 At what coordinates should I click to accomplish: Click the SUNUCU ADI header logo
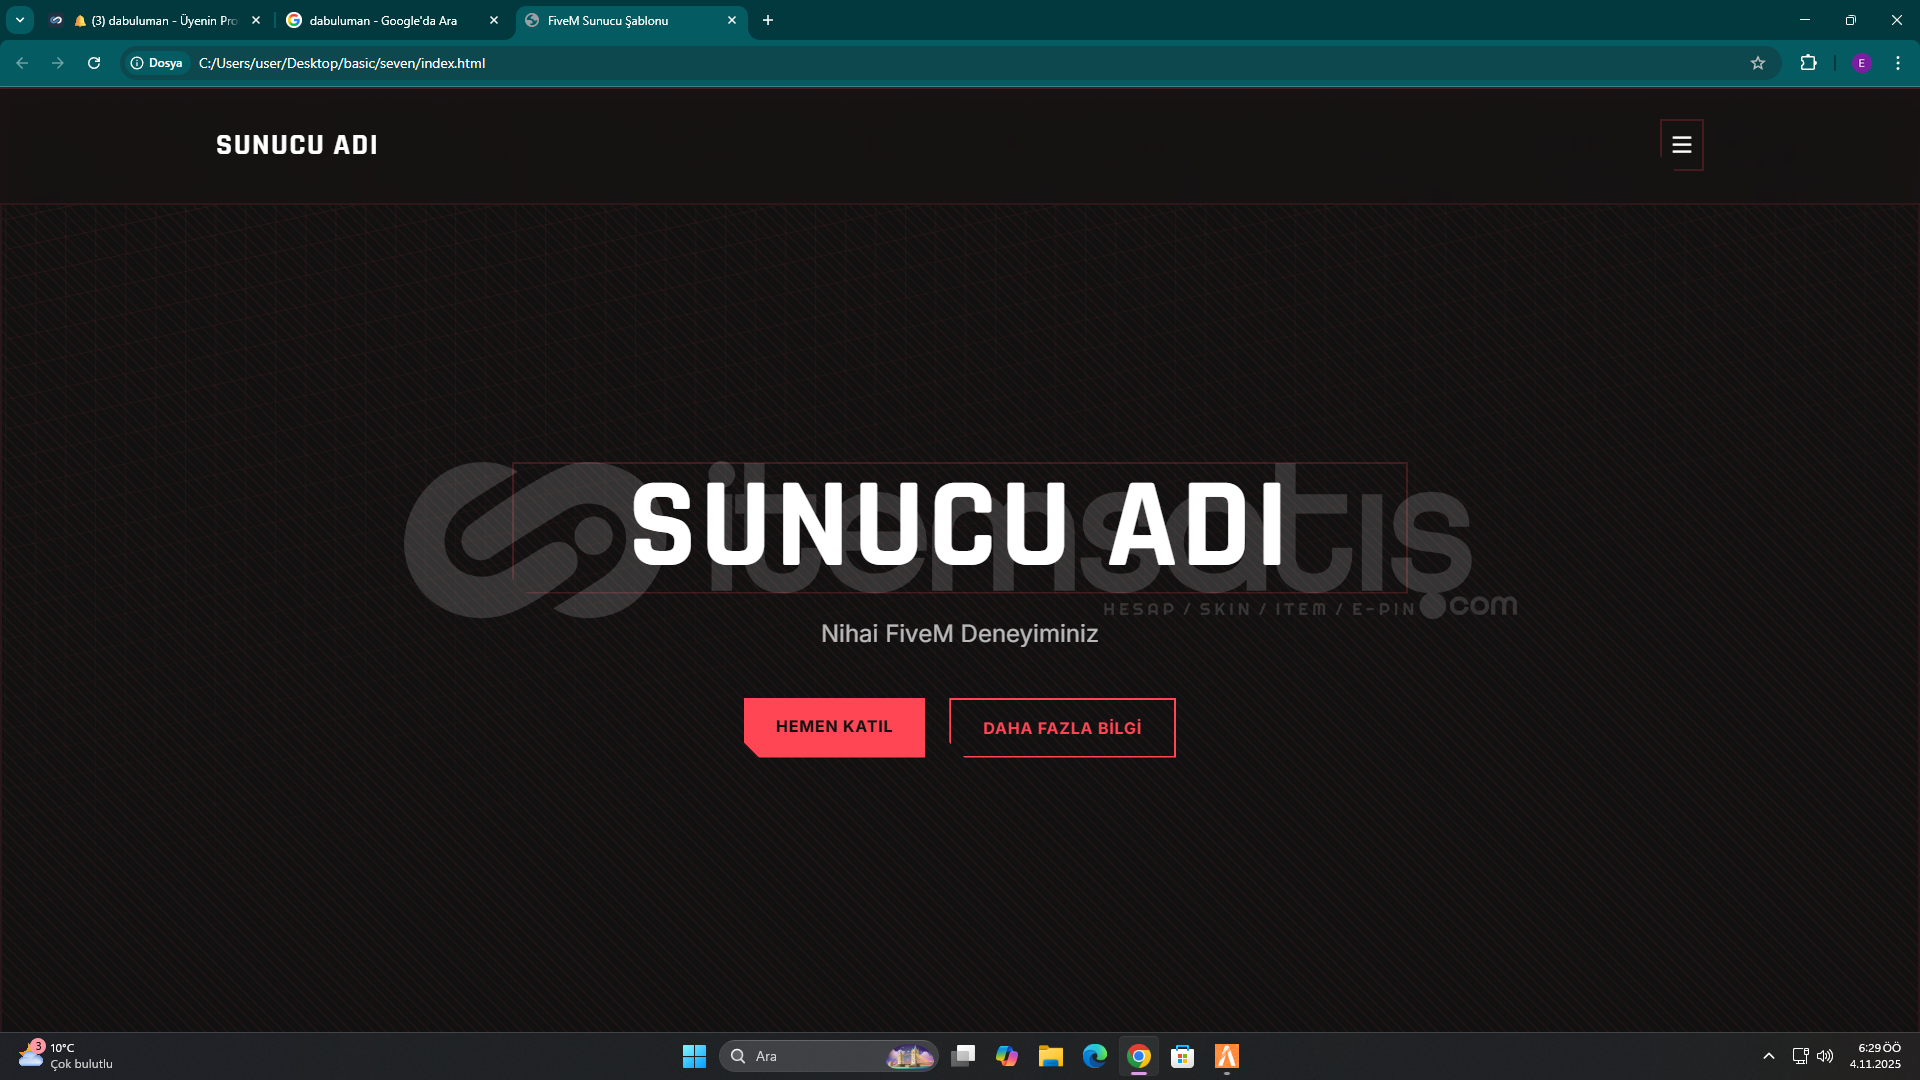(297, 145)
